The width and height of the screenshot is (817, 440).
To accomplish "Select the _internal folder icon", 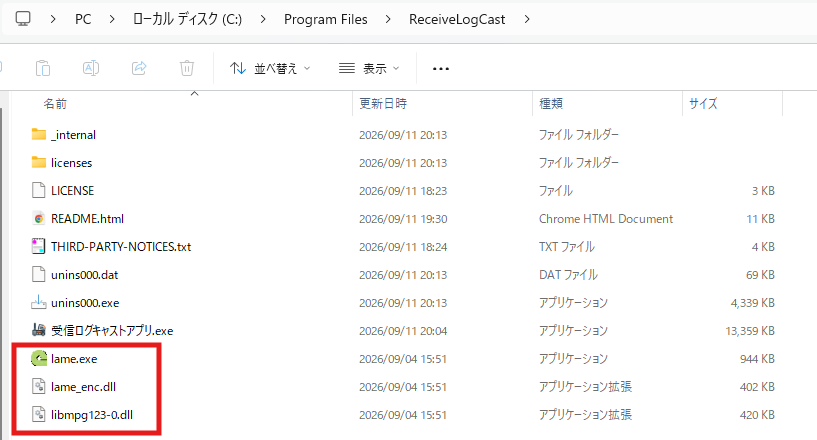I will pos(39,135).
